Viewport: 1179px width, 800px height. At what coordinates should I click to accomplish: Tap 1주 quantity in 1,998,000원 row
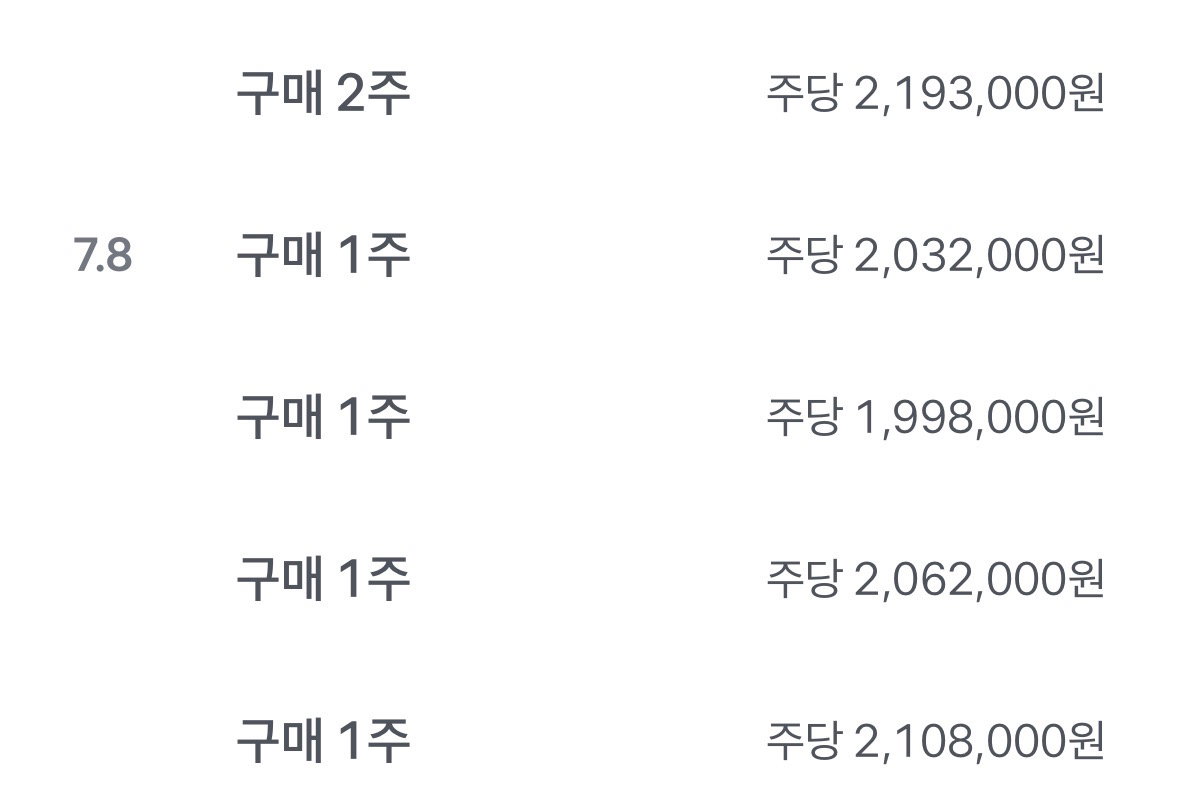pyautogui.click(x=374, y=417)
